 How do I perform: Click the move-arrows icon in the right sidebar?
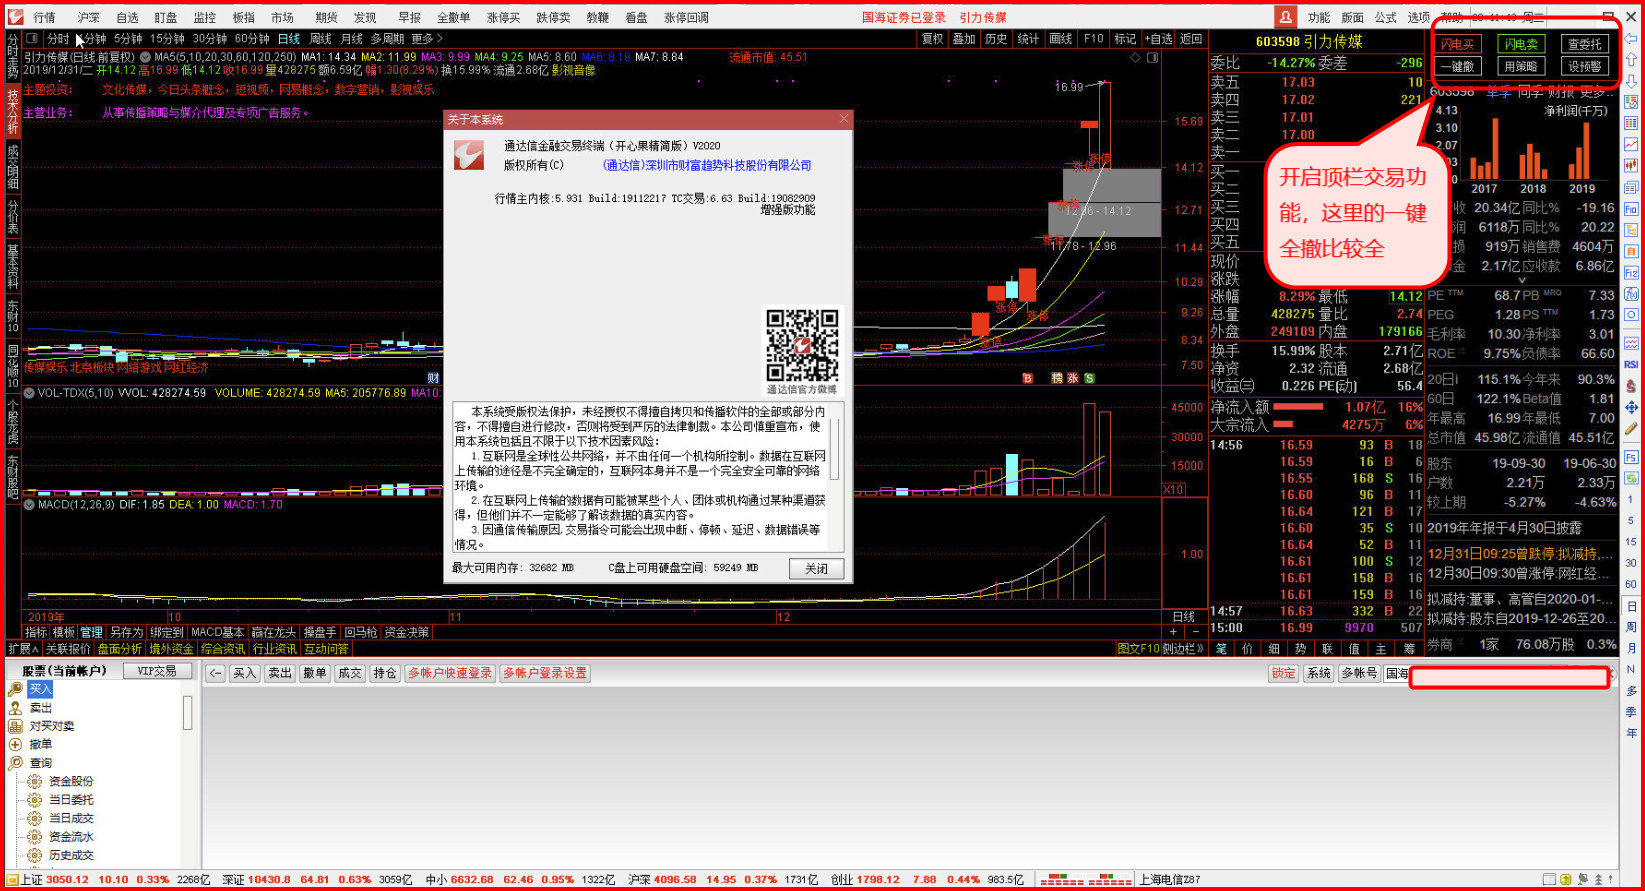coord(1631,407)
